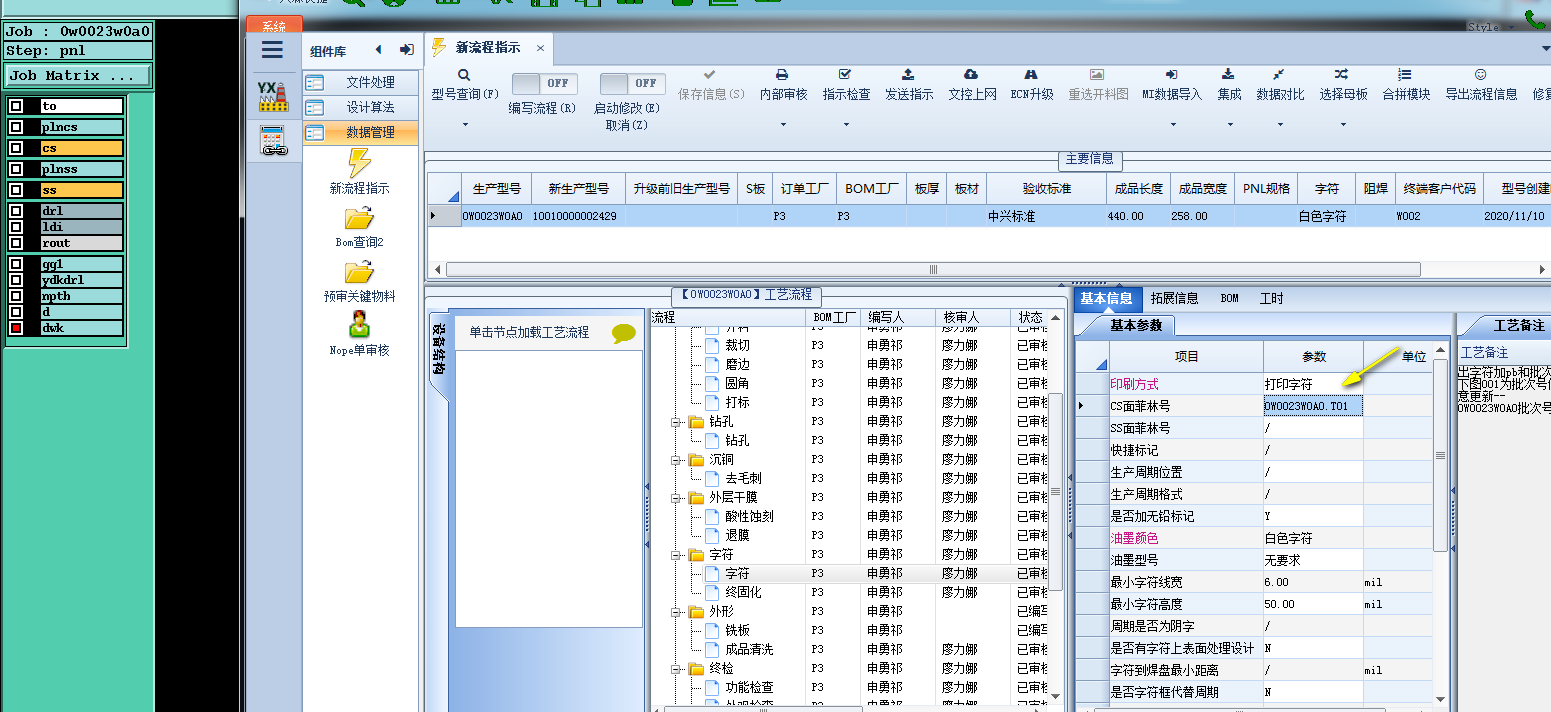Switch to the 拓展信息 tab
The image size is (1551, 712).
tap(1174, 298)
